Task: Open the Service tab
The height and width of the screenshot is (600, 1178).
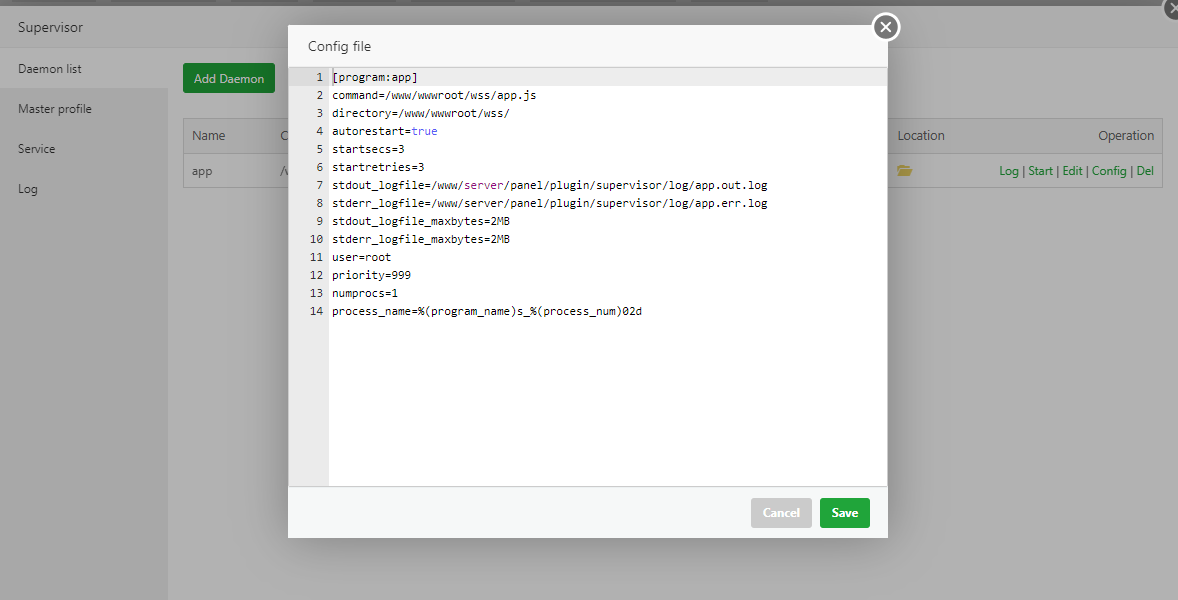Action: [84, 149]
